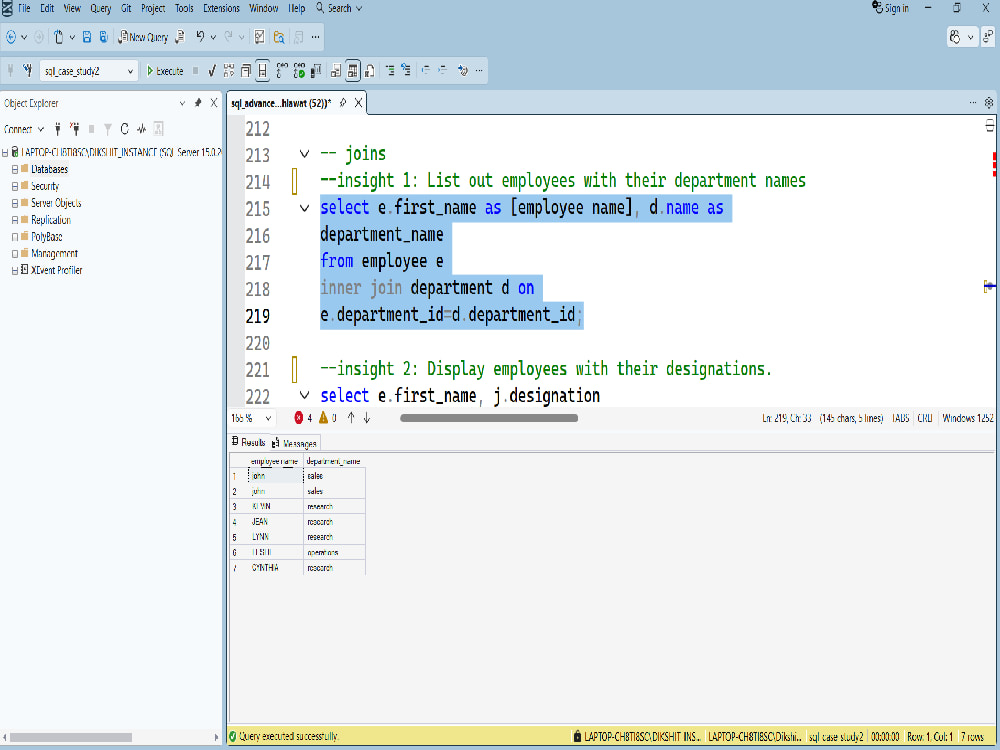Open the Find in Files folder-search icon
The image size is (1000, 750).
tap(279, 37)
